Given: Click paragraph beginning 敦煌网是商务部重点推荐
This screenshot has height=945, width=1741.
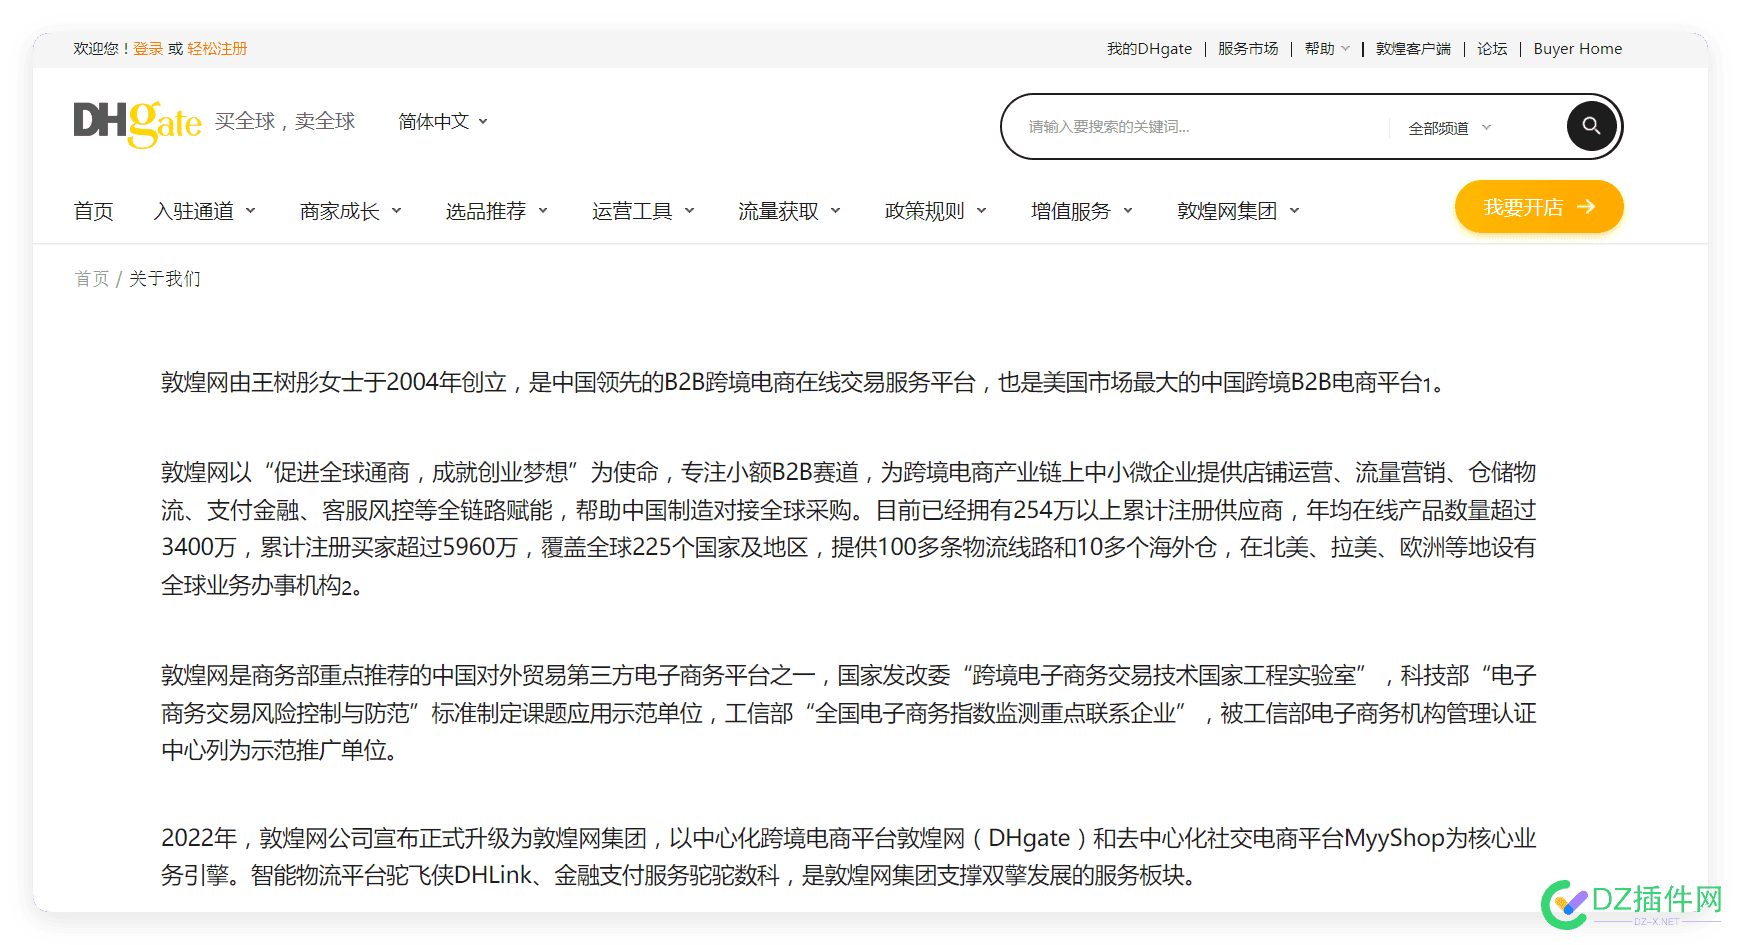Looking at the screenshot, I should pos(848,712).
